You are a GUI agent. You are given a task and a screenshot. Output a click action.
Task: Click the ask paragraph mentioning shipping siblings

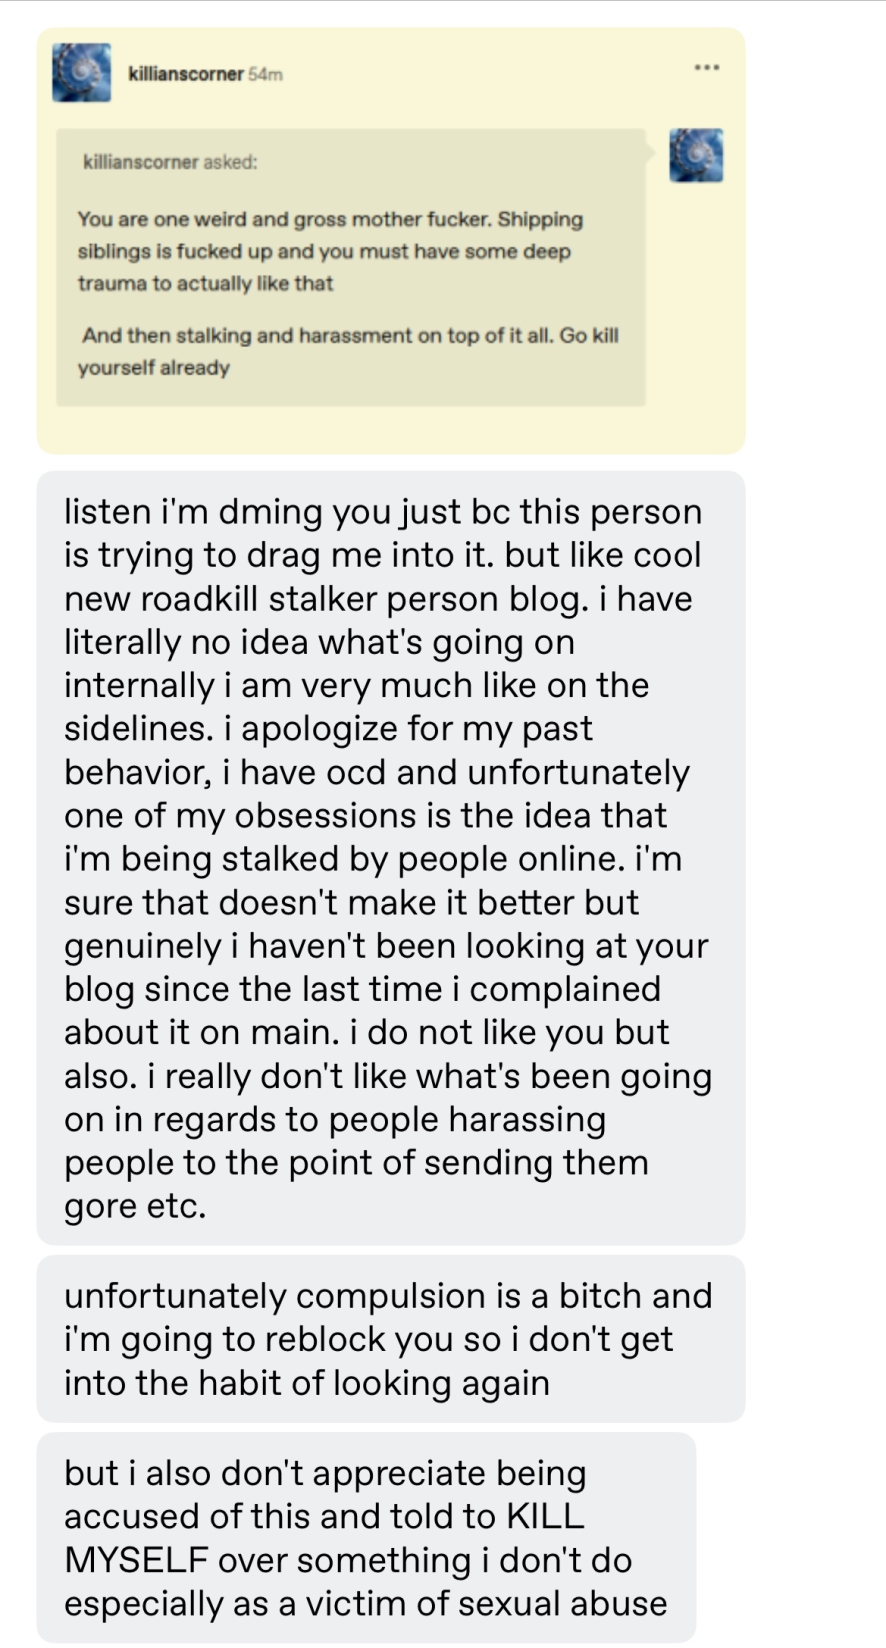330,251
